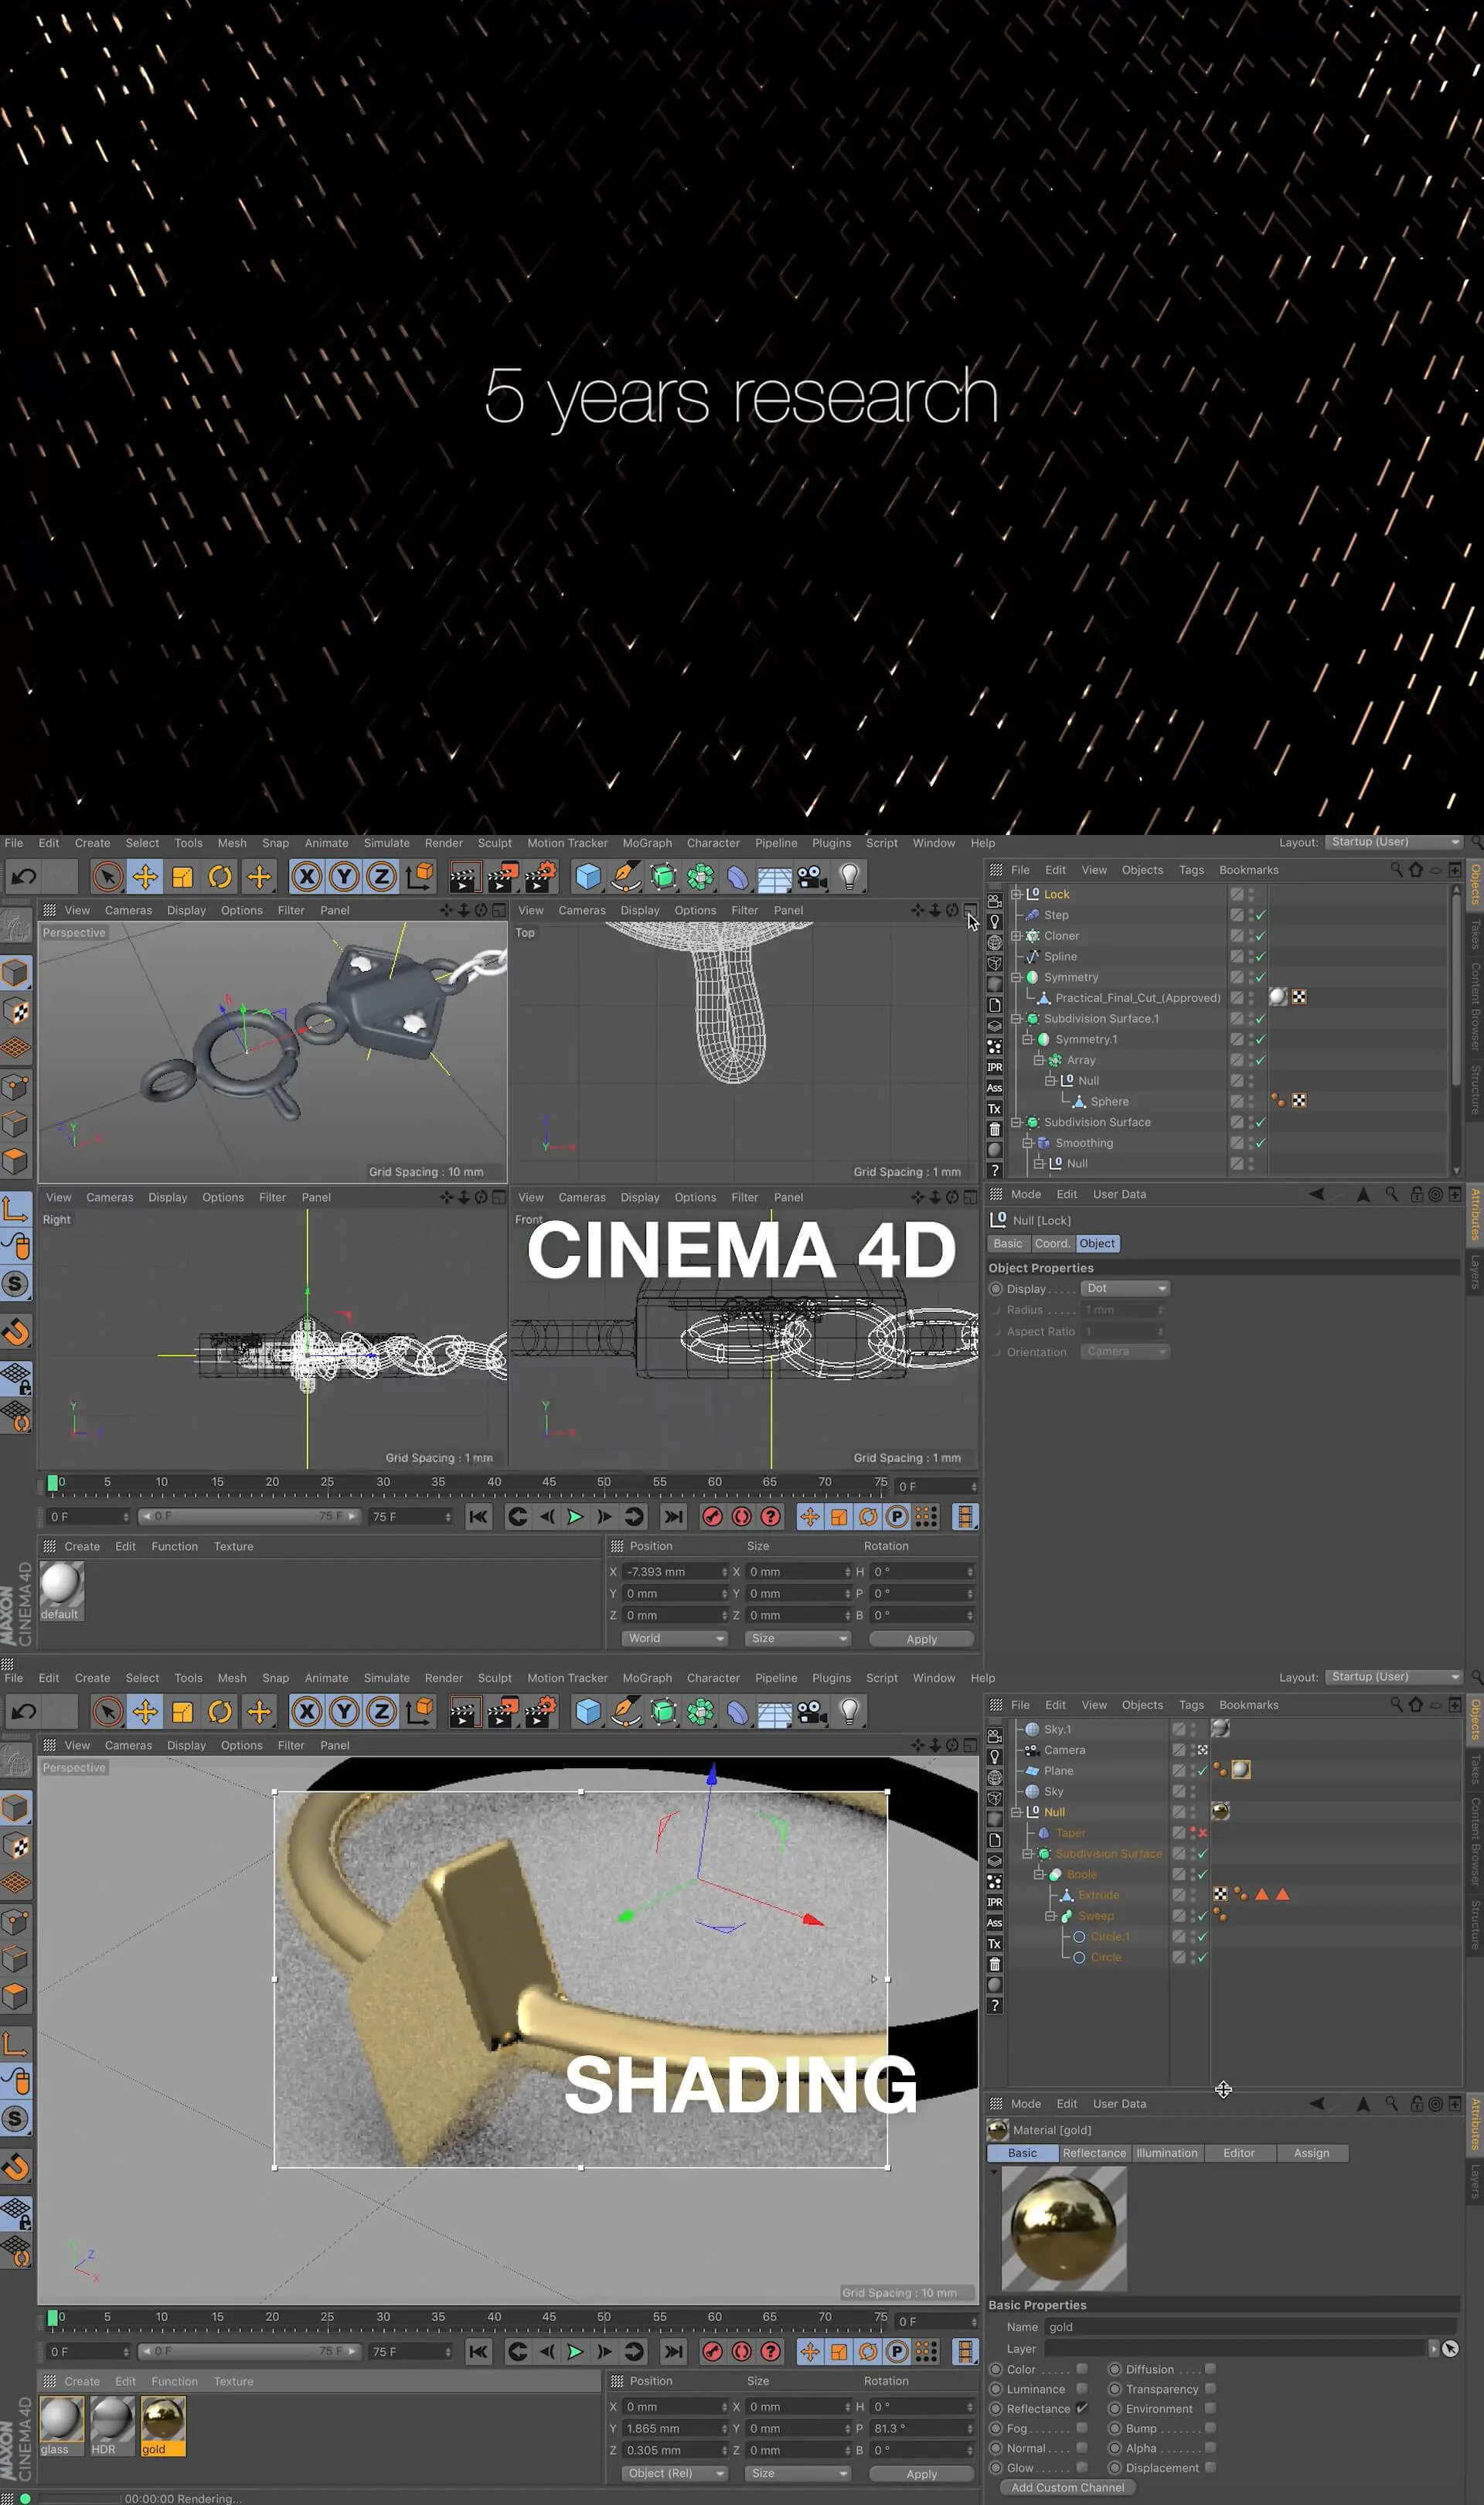Toggle Z-axis lock in chain scene window
This screenshot has width=1484, height=2505.
[381, 877]
